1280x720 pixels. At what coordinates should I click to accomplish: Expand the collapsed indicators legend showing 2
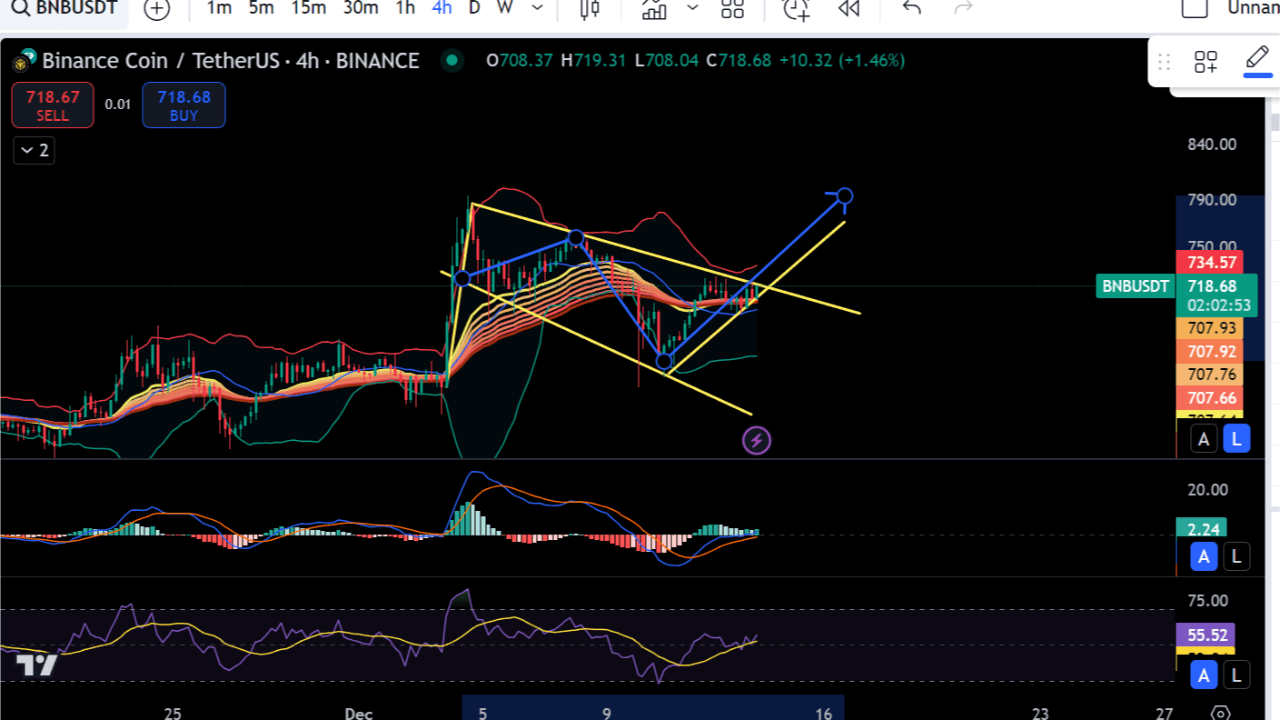tap(34, 150)
